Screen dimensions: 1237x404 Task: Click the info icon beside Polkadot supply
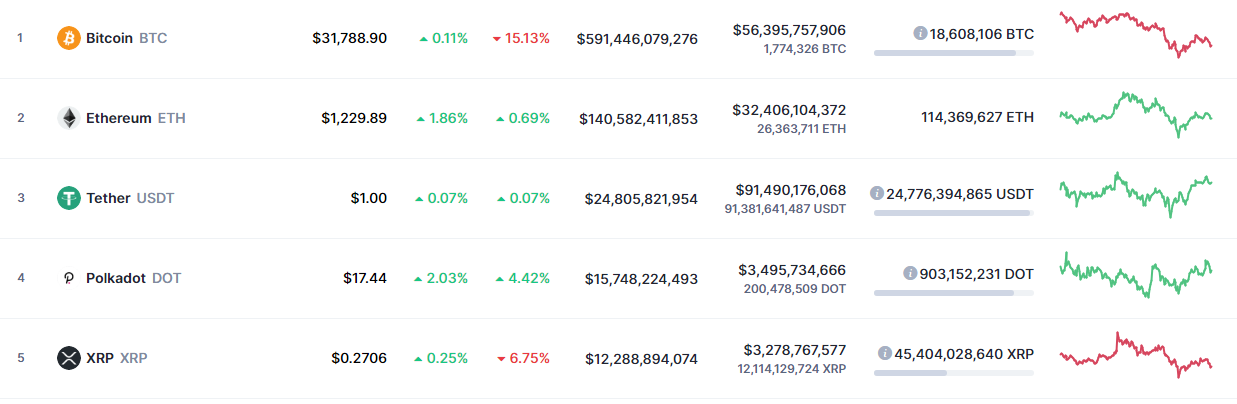tap(910, 273)
